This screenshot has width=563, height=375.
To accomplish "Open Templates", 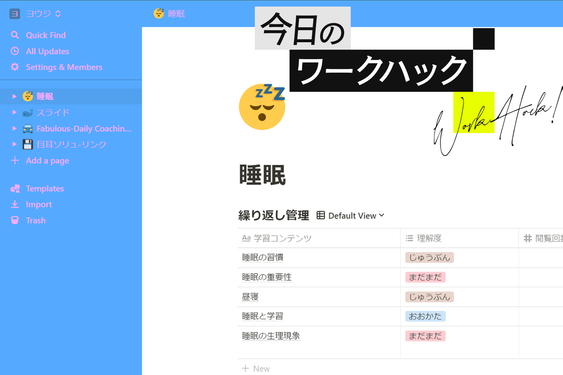I will (45, 189).
